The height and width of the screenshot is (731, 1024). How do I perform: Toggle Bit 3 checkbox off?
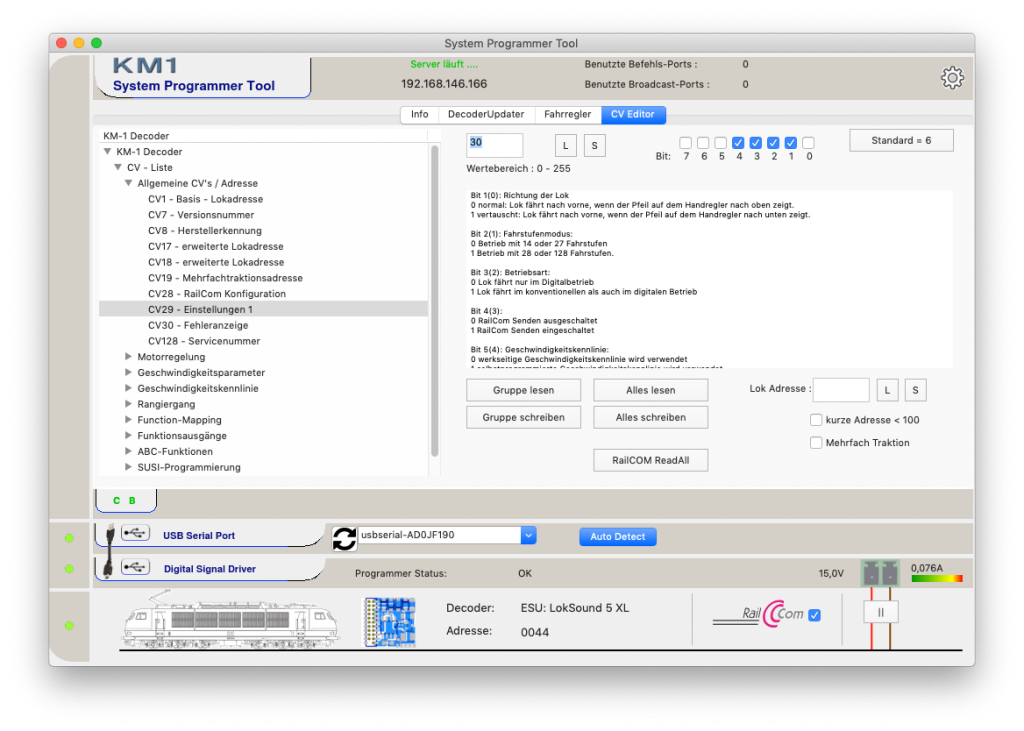click(755, 142)
